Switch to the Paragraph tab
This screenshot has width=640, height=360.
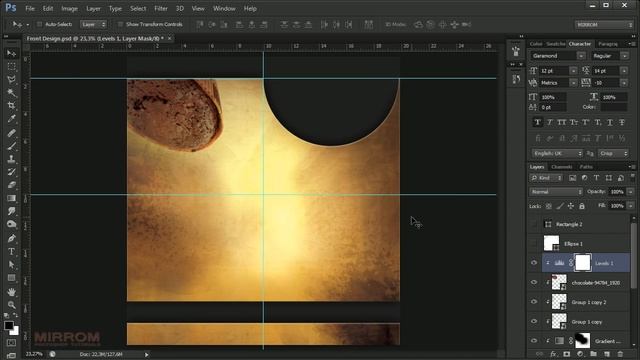tap(608, 44)
